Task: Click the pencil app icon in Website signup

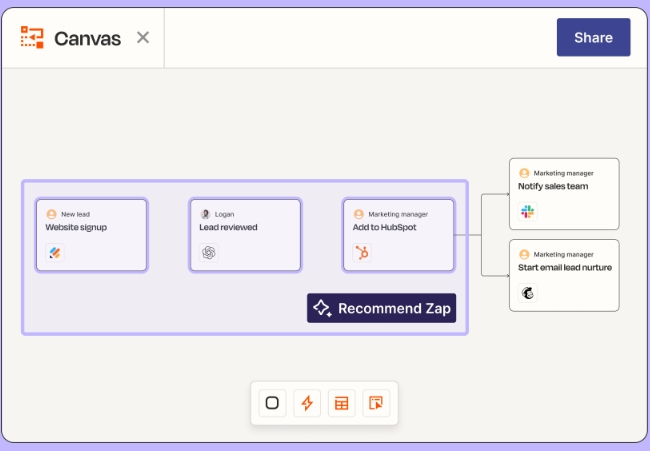Action: pos(55,252)
